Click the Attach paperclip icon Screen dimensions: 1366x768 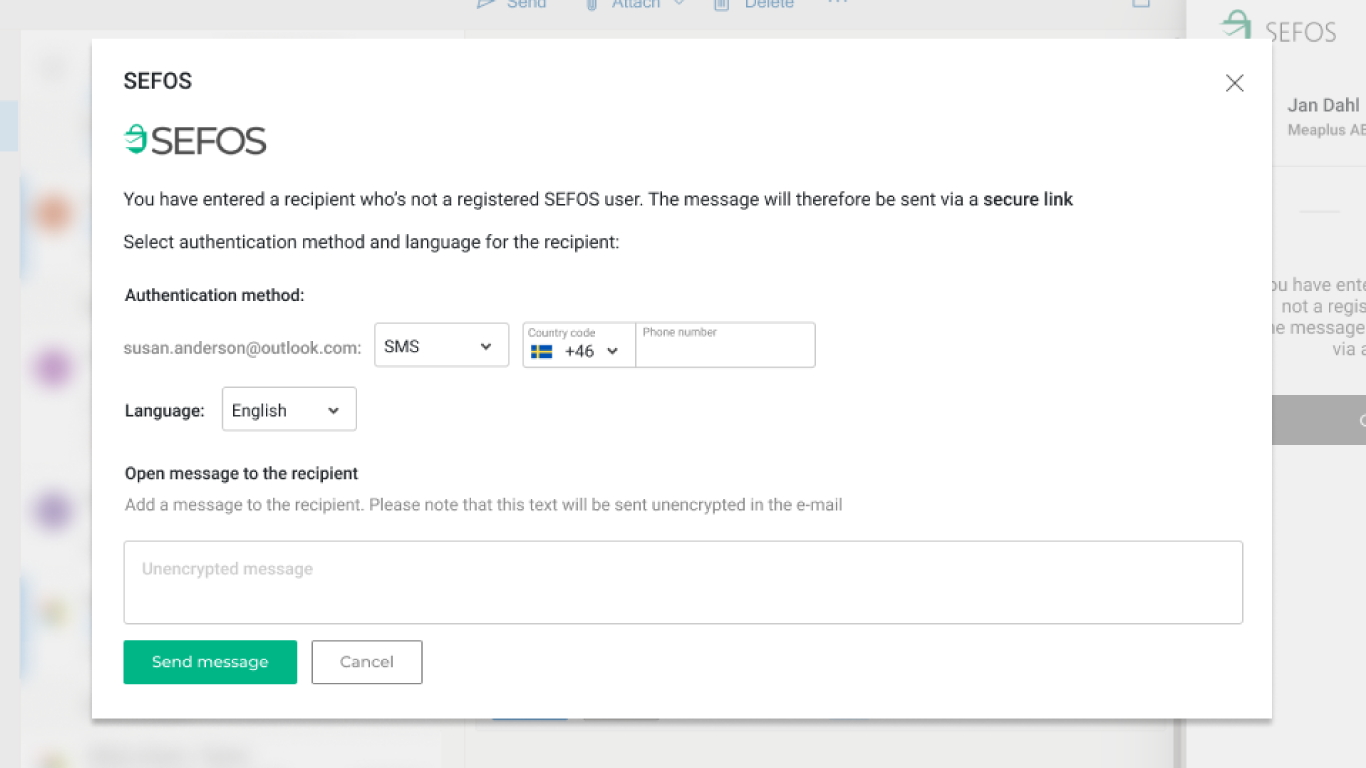tap(592, 4)
